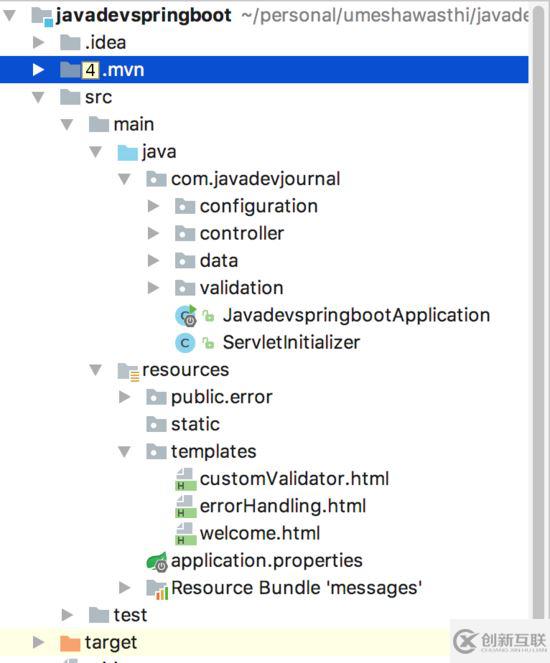
Task: Click the vertical scrollbar of project tree
Action: (538, 311)
